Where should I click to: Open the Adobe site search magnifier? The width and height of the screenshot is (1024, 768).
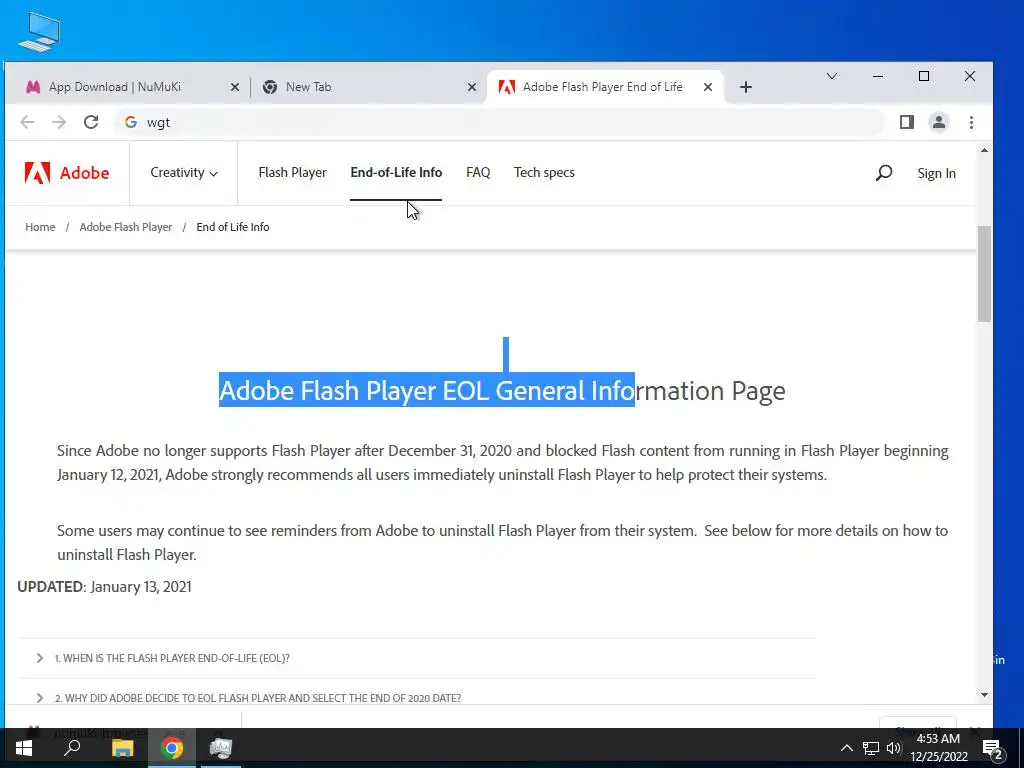(x=884, y=173)
